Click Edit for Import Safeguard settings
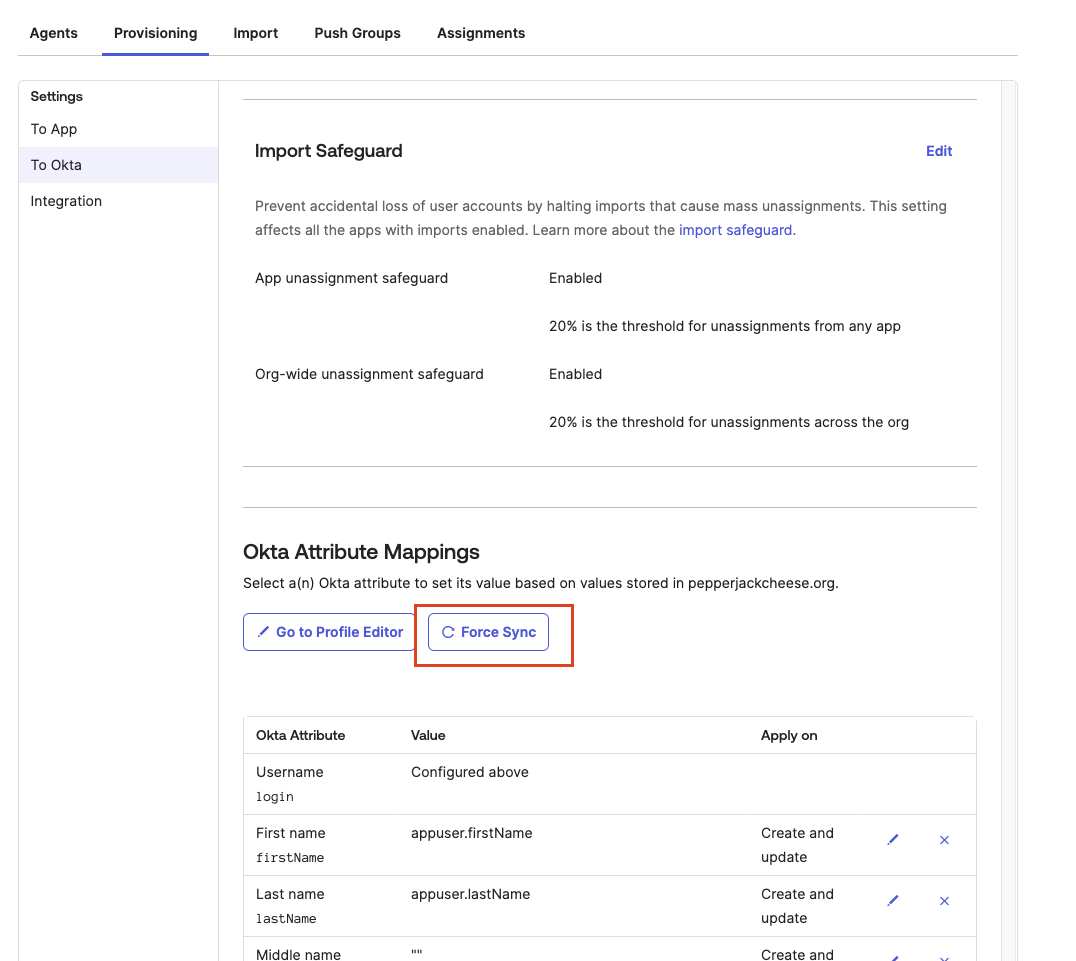This screenshot has width=1076, height=961. coord(939,151)
